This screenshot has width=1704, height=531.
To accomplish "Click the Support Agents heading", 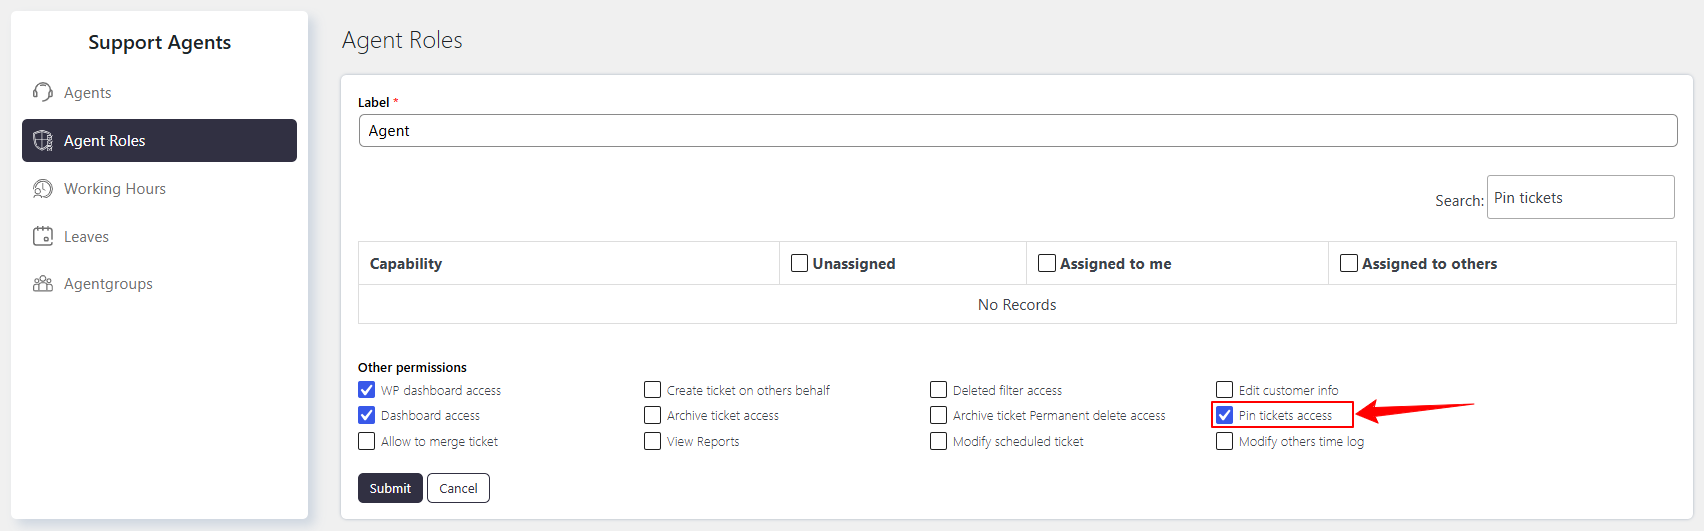I will tap(160, 42).
